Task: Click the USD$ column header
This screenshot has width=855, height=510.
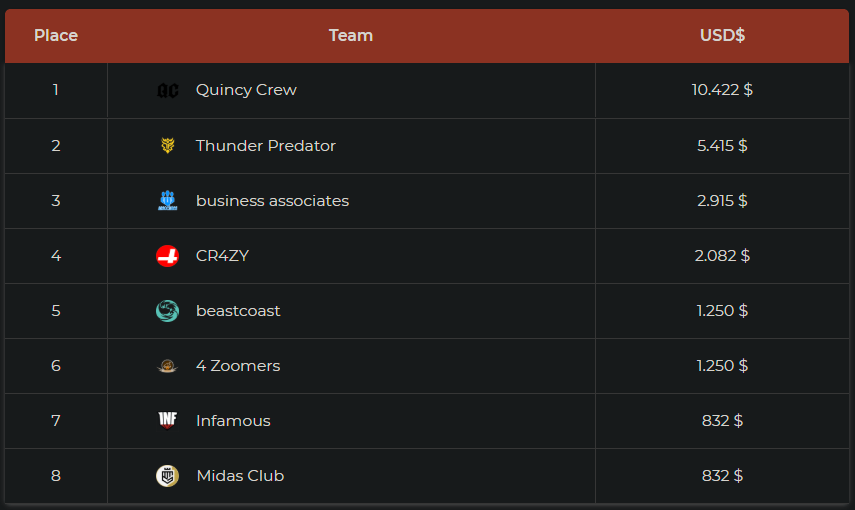Action: [x=722, y=36]
